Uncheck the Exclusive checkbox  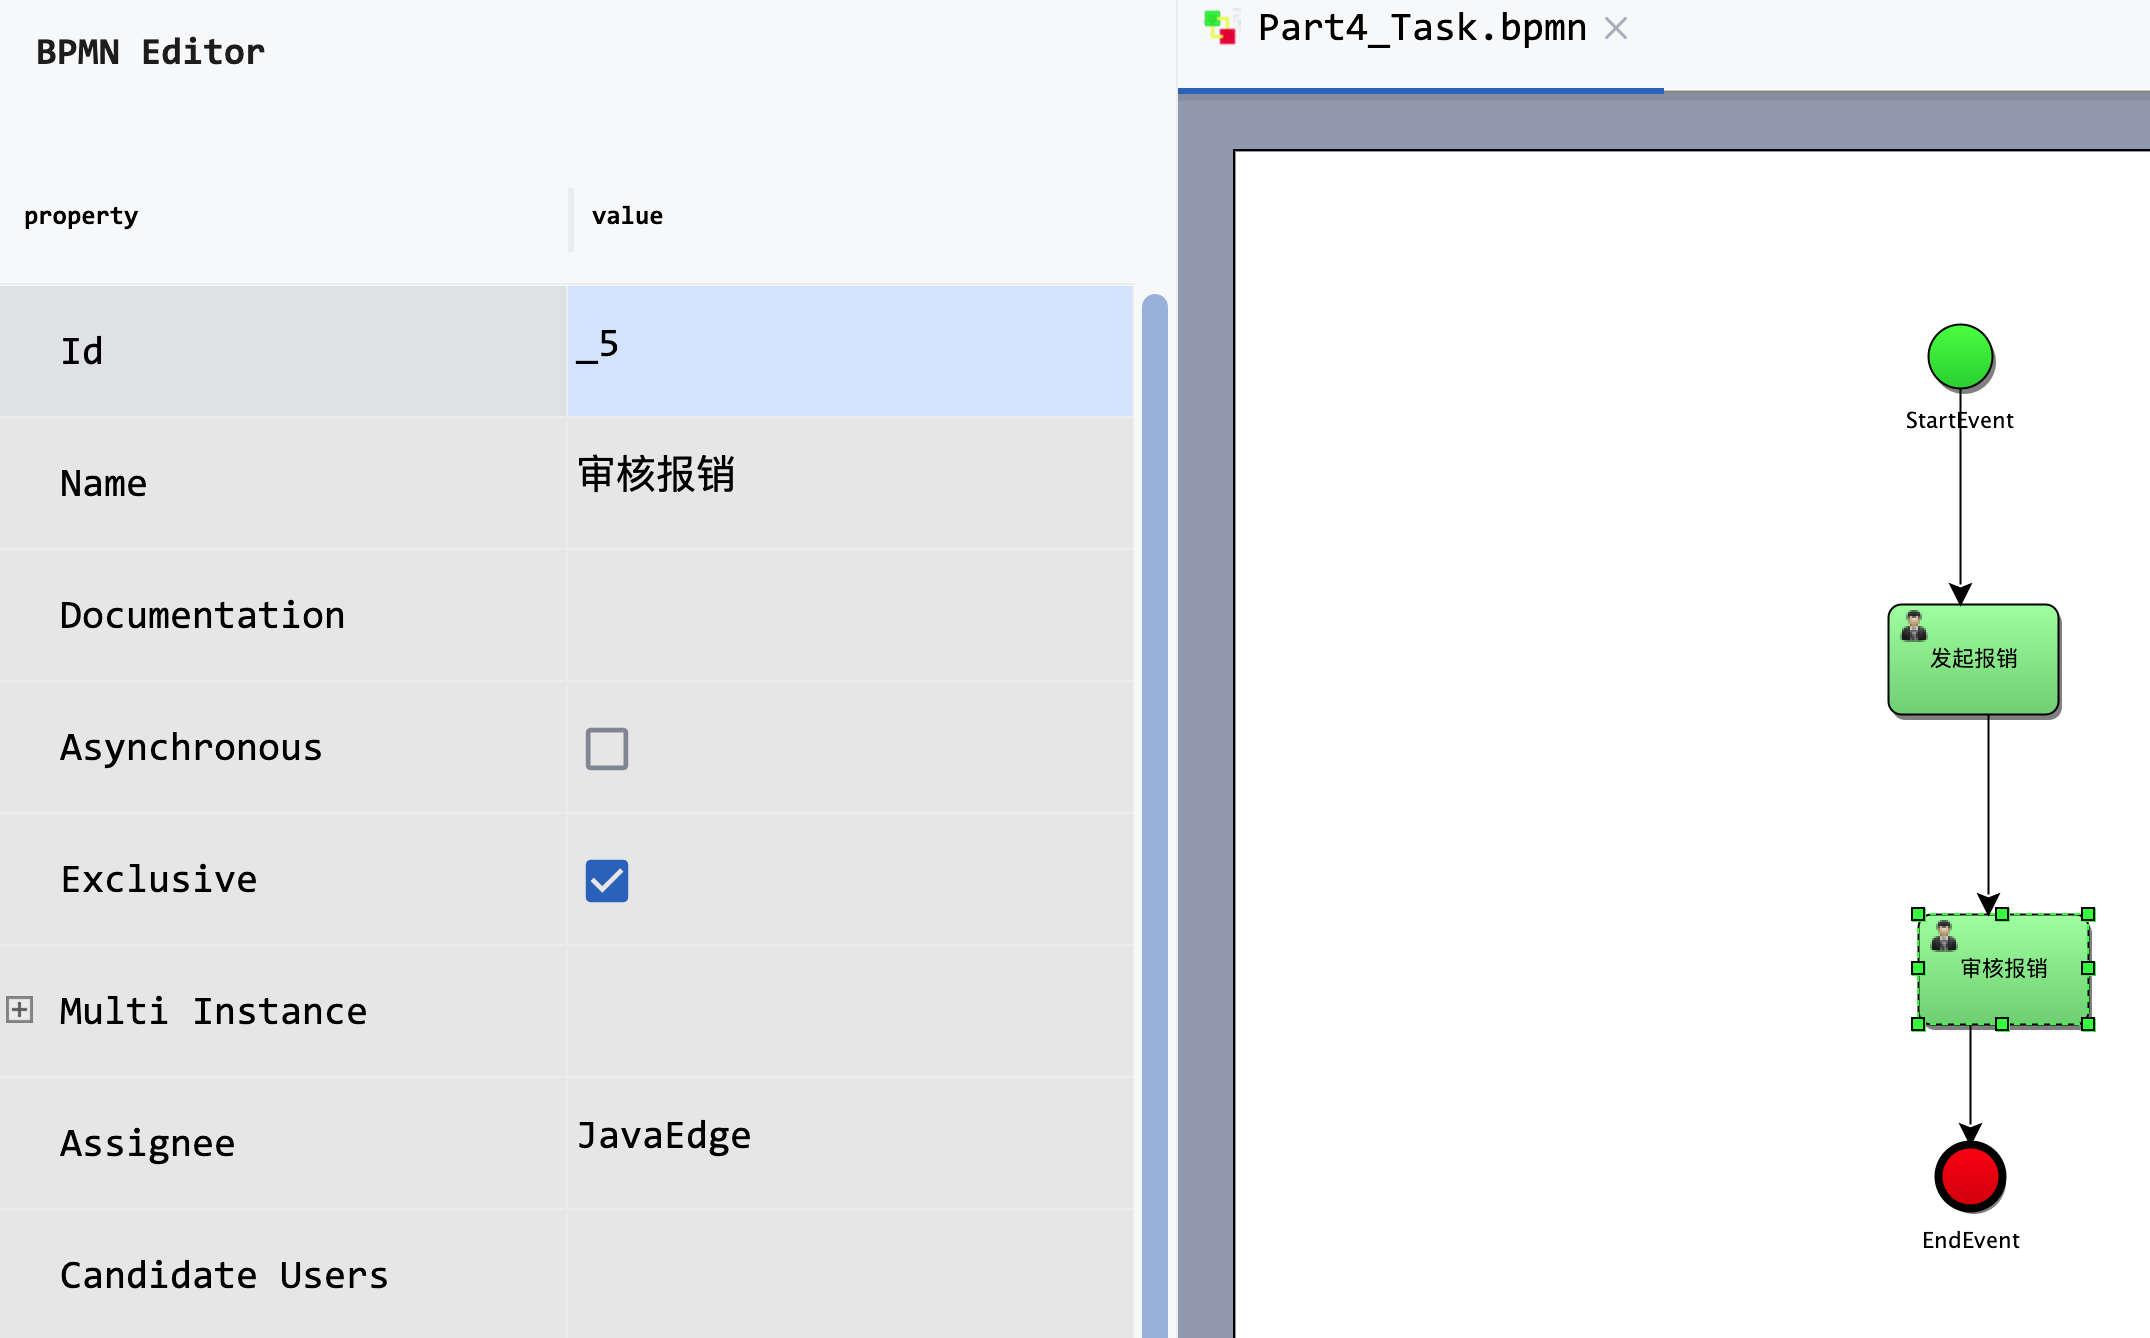(606, 881)
